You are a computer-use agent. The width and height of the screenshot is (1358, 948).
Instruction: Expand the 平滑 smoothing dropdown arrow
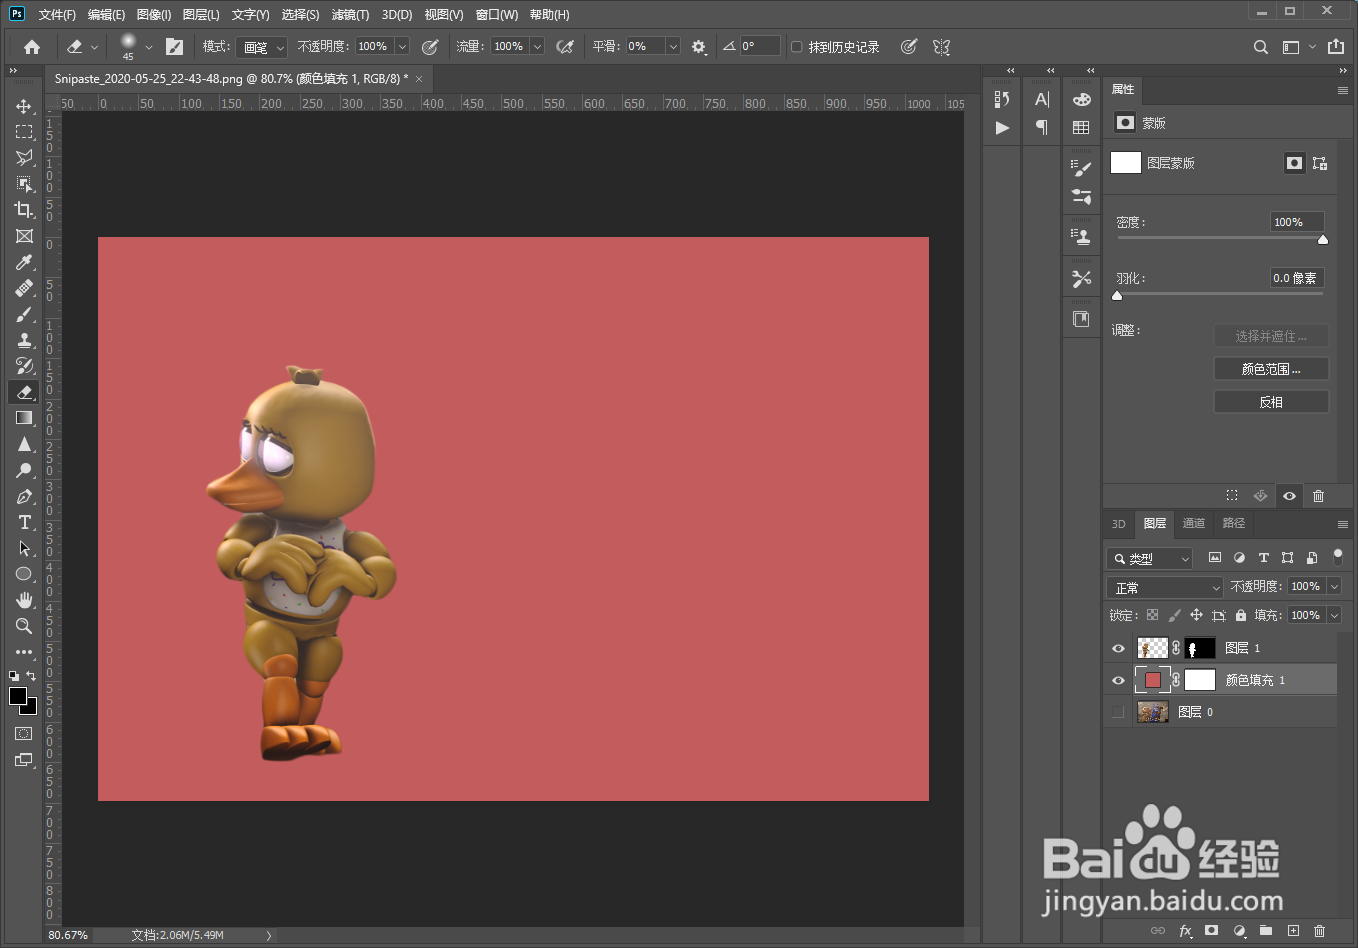click(x=673, y=47)
